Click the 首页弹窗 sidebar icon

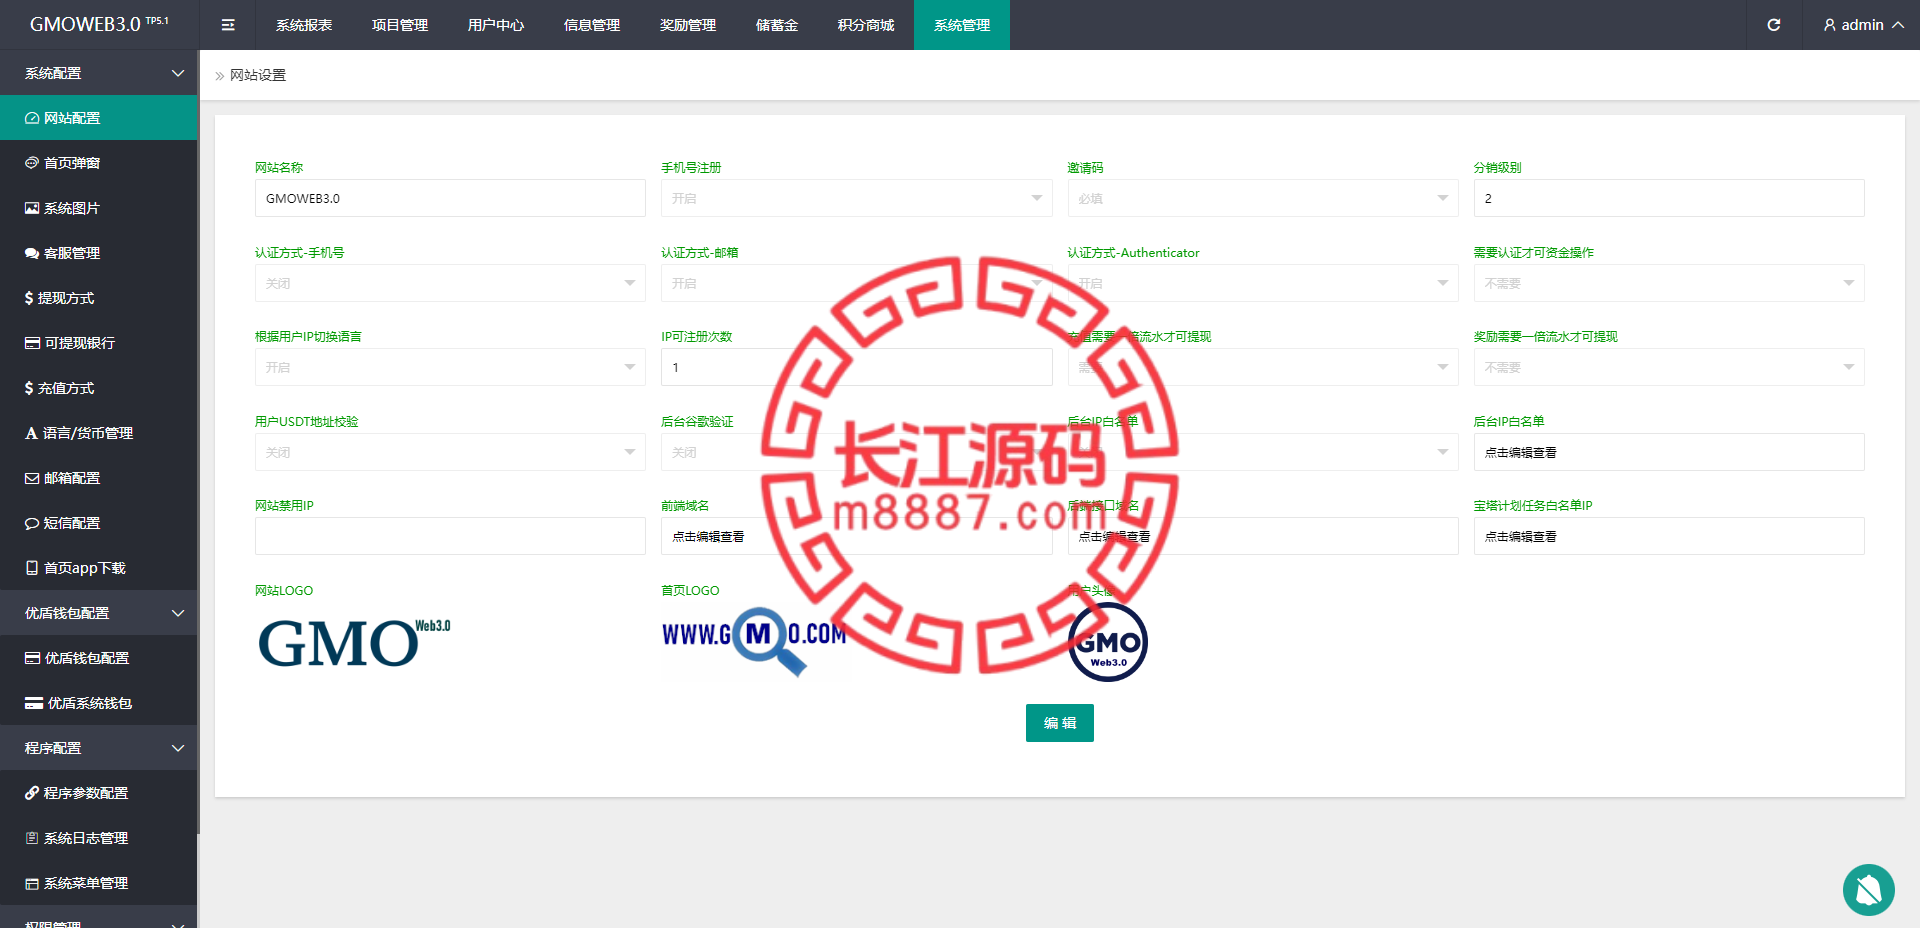click(32, 163)
